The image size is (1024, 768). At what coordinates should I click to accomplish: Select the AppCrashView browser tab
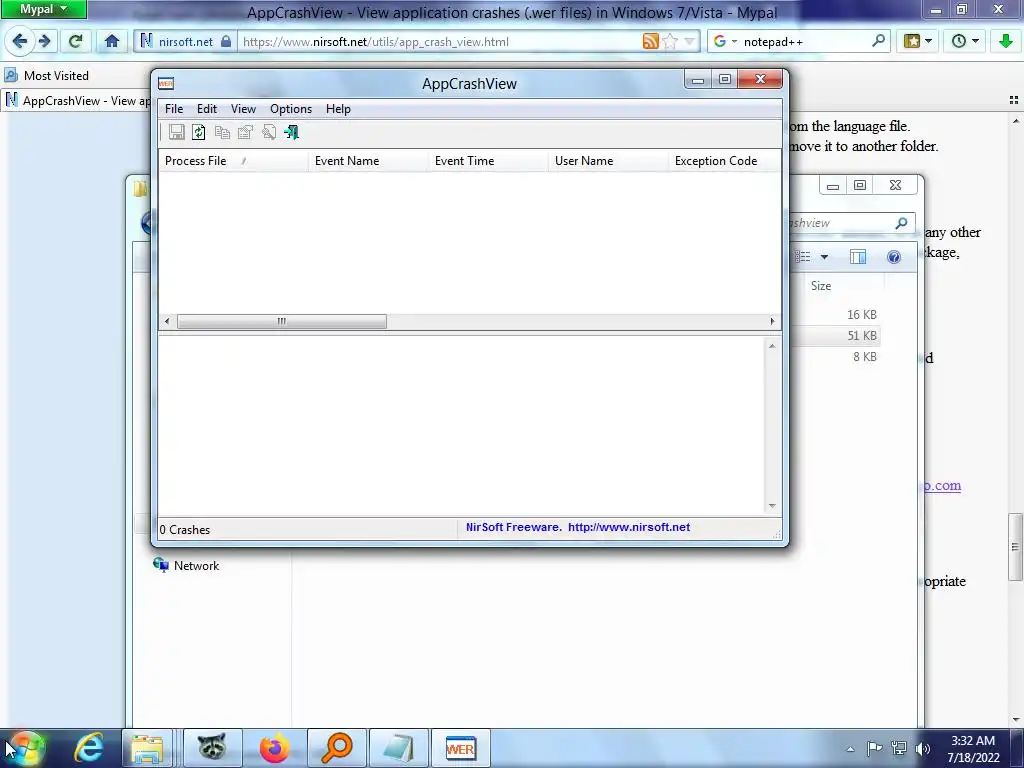[77, 101]
